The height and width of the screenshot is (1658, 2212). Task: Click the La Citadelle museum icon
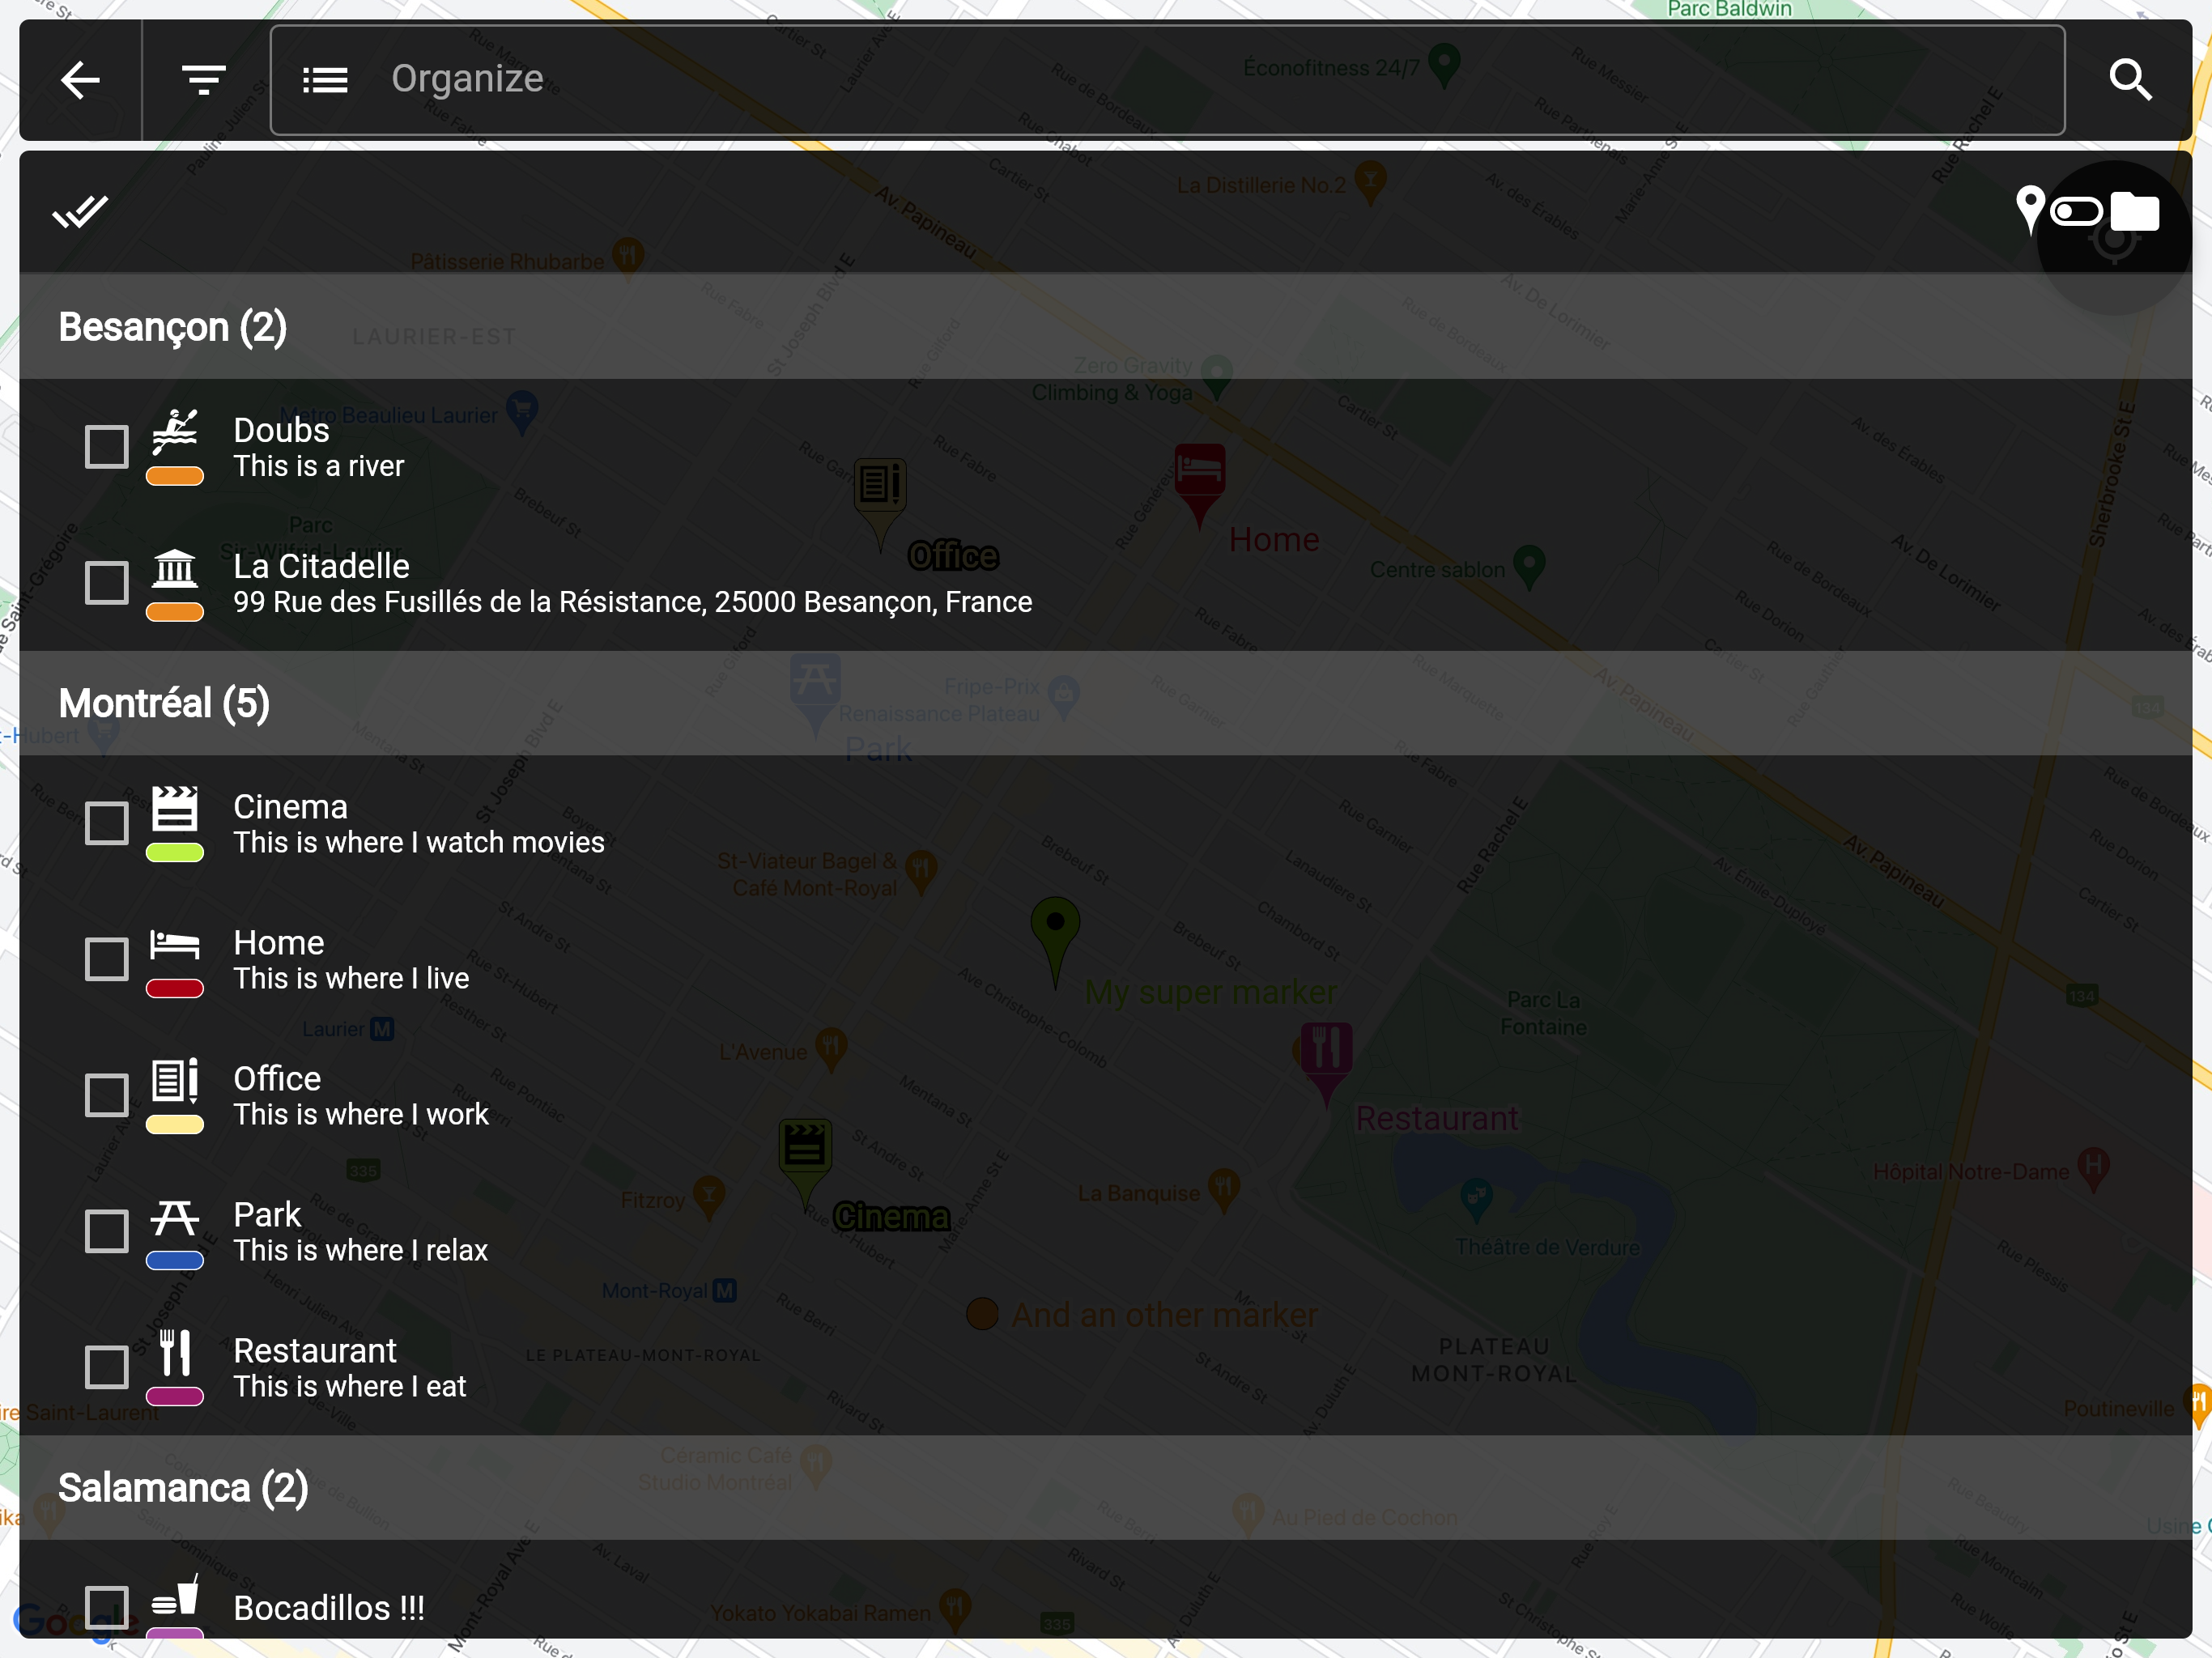175,568
